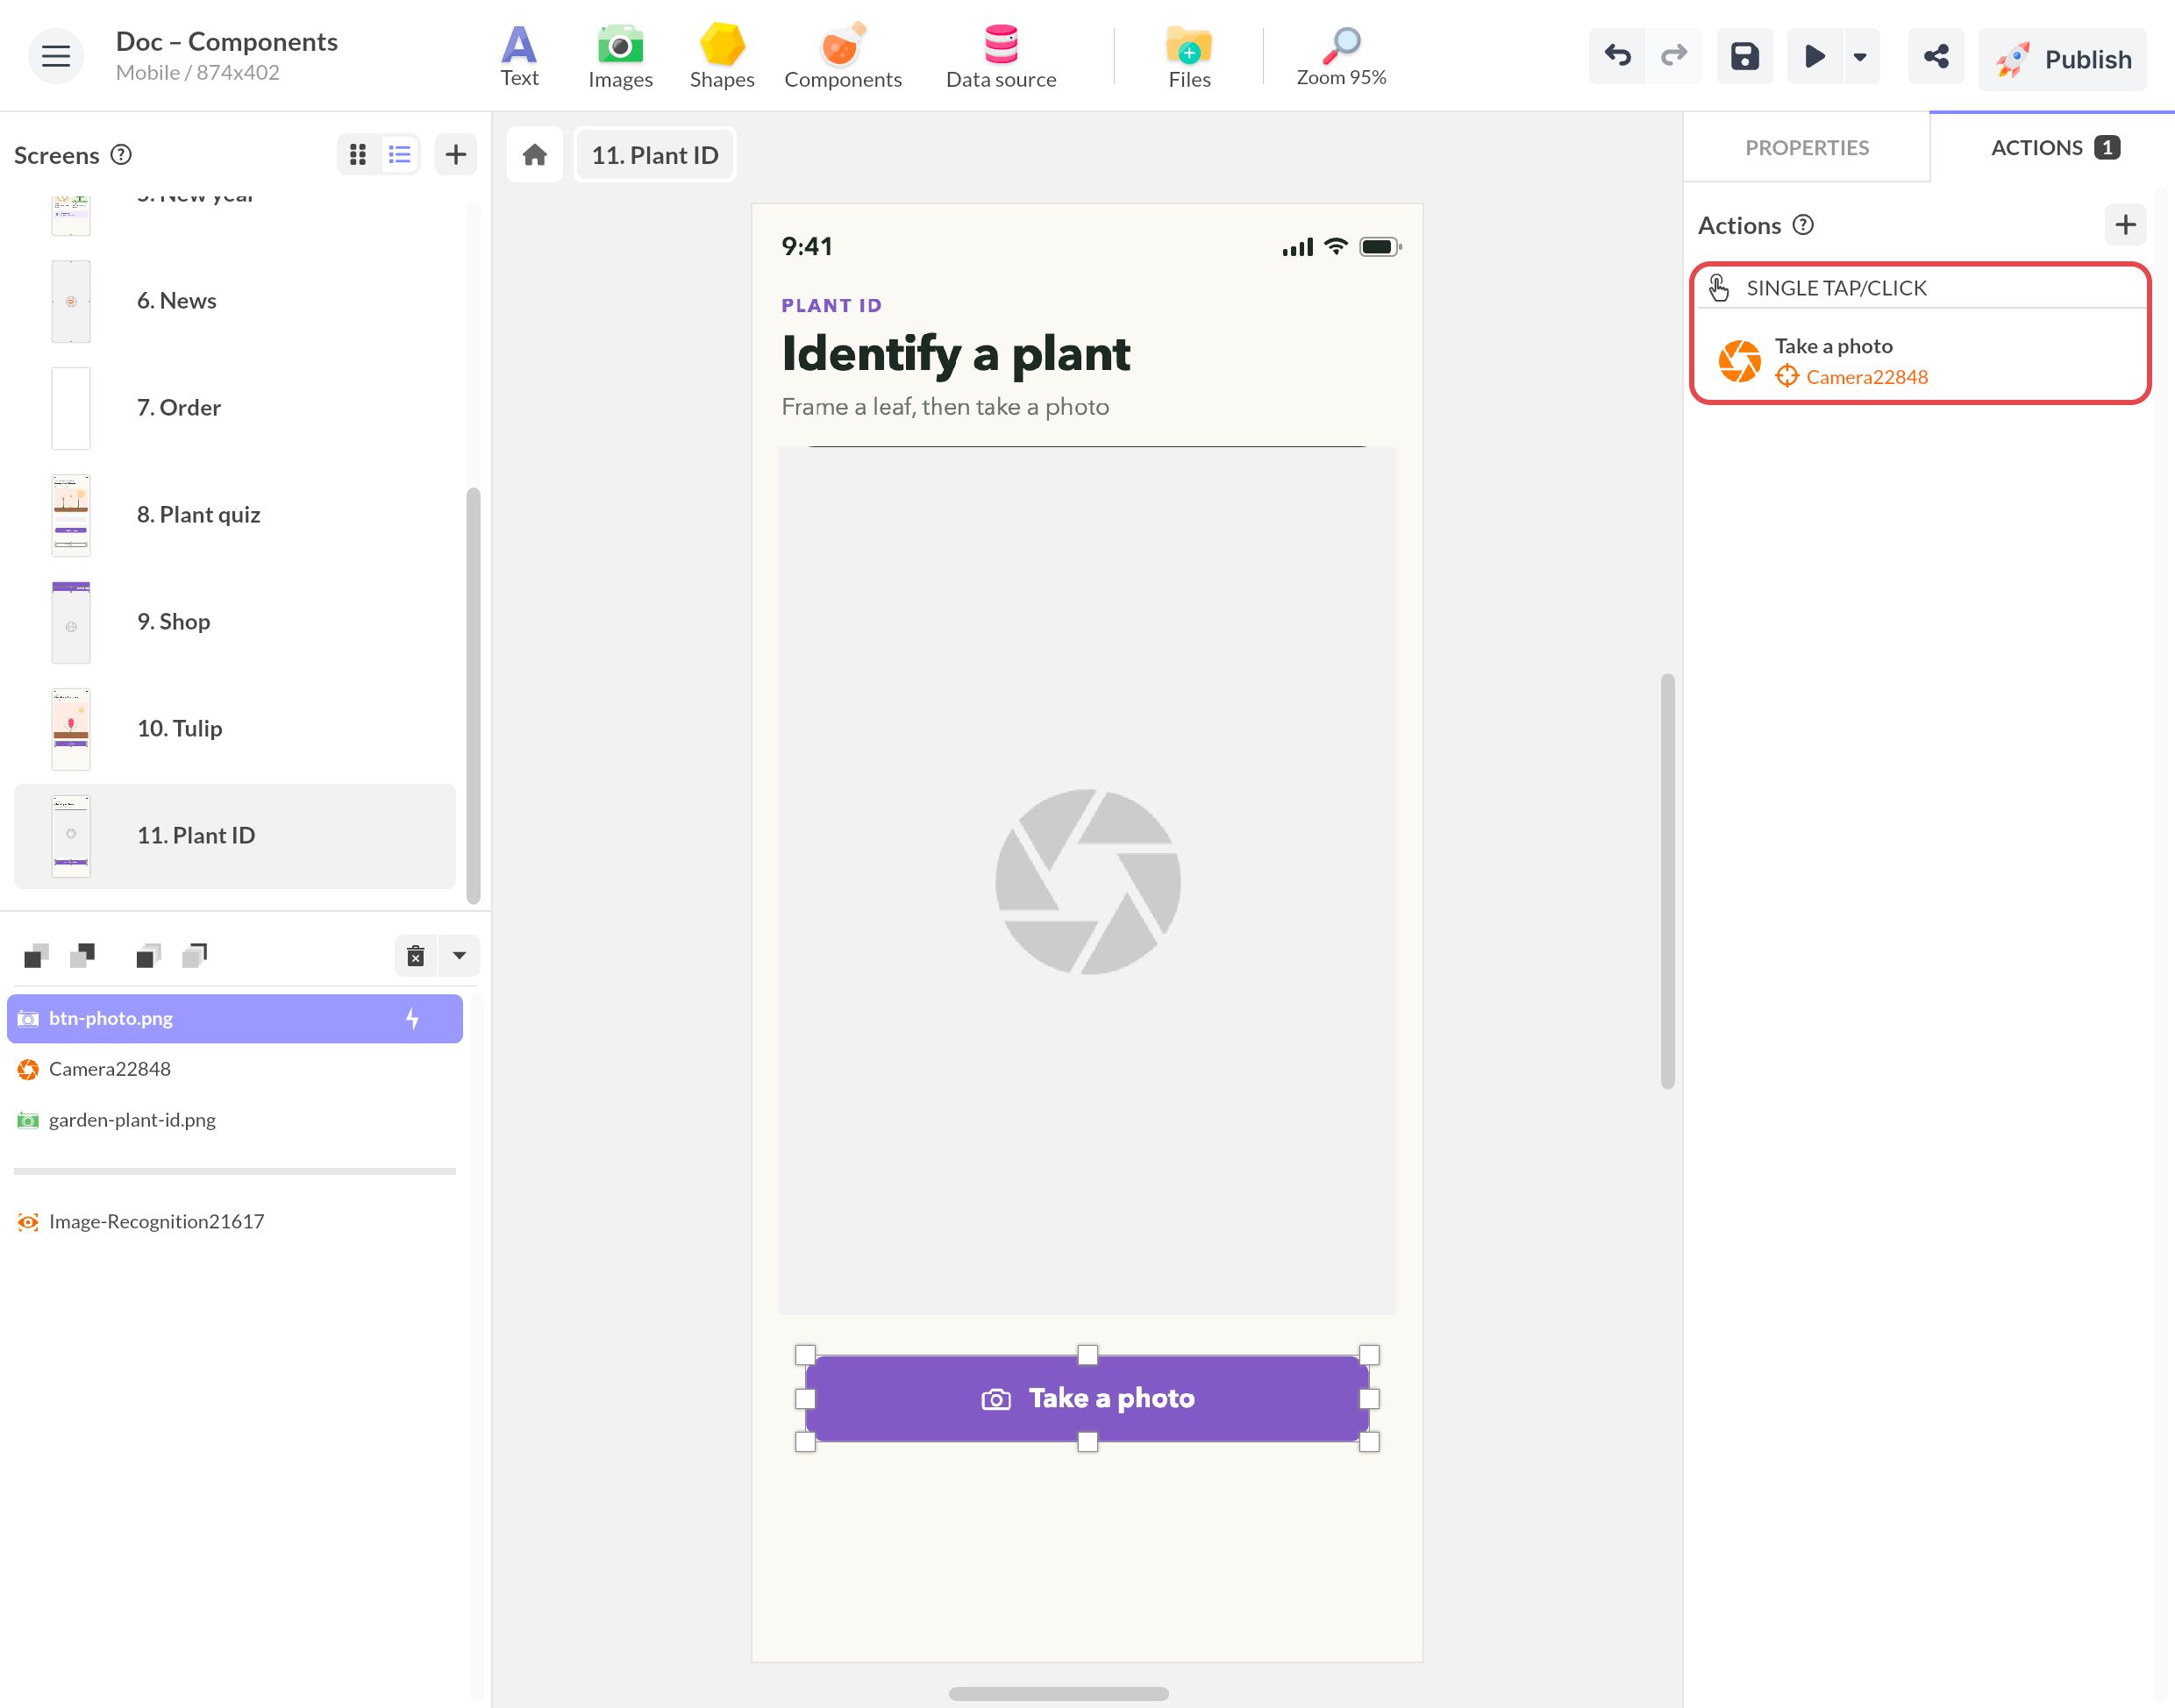Switch screens to grid view
This screenshot has width=2175, height=1708.
358,154
